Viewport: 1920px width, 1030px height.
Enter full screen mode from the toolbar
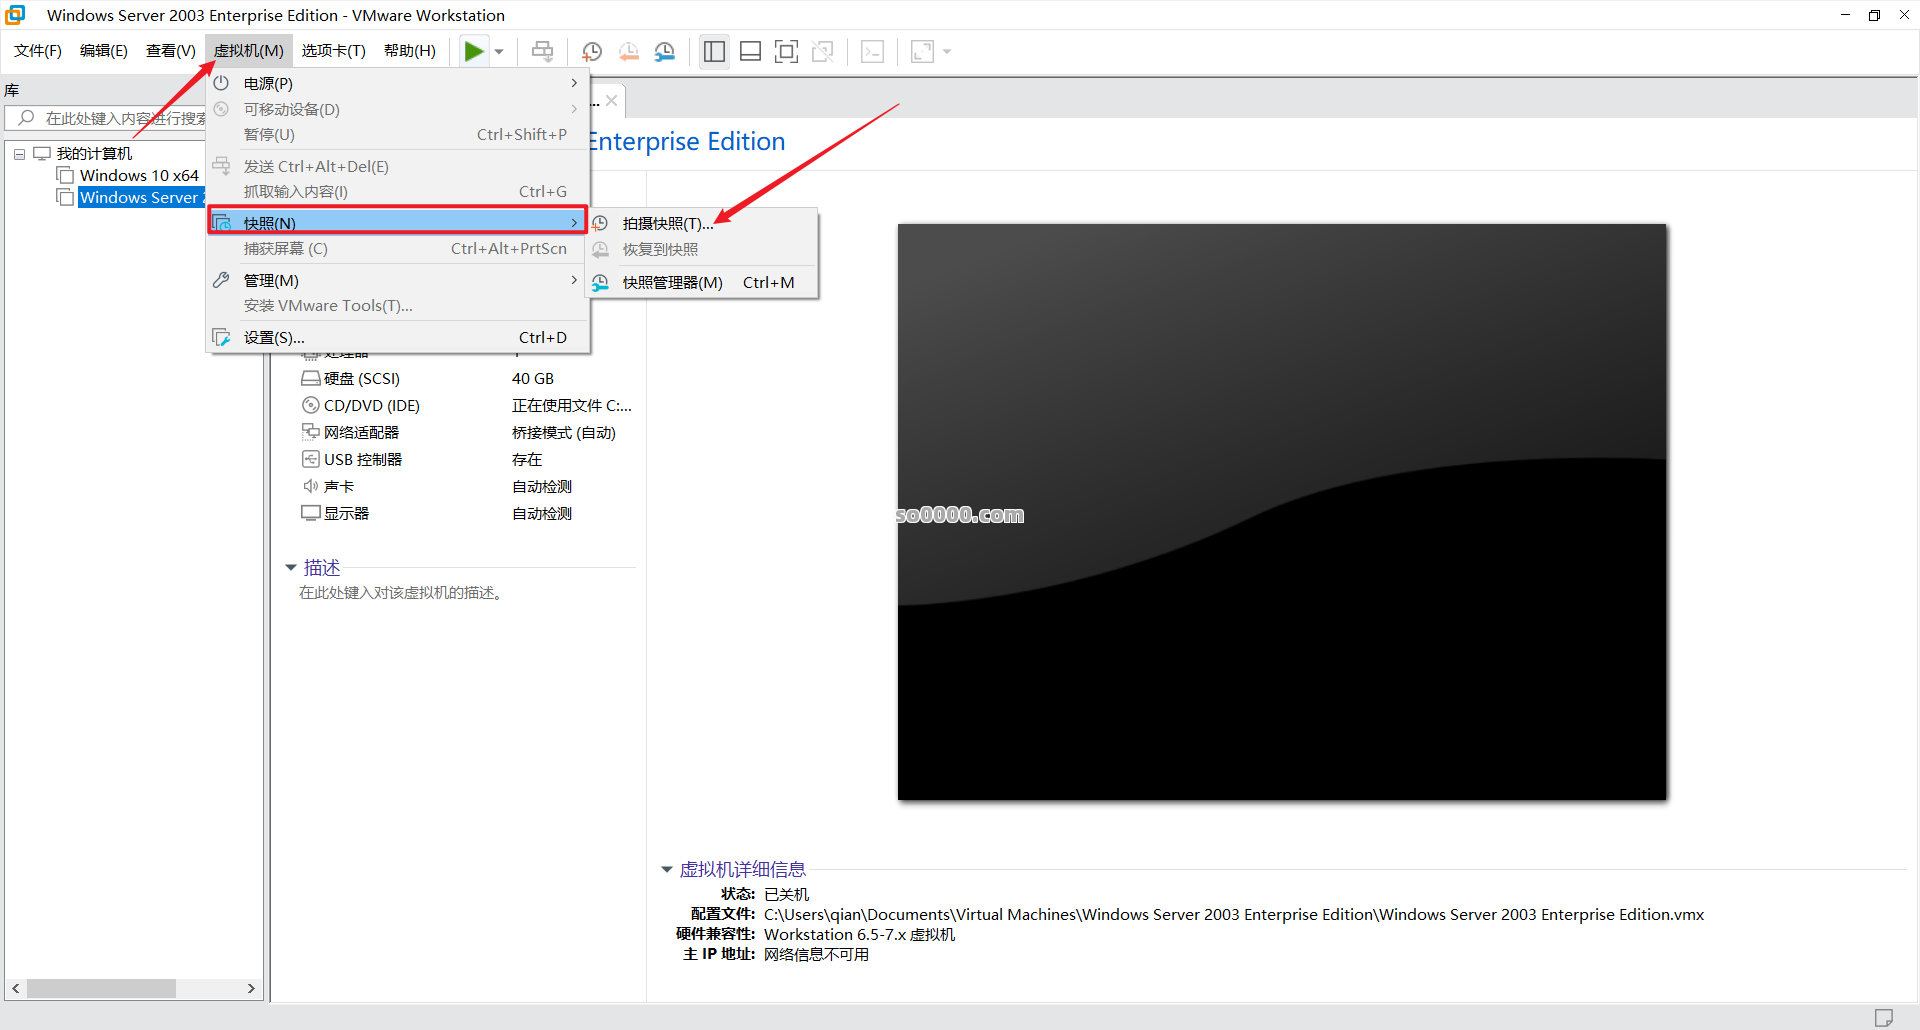pos(787,51)
